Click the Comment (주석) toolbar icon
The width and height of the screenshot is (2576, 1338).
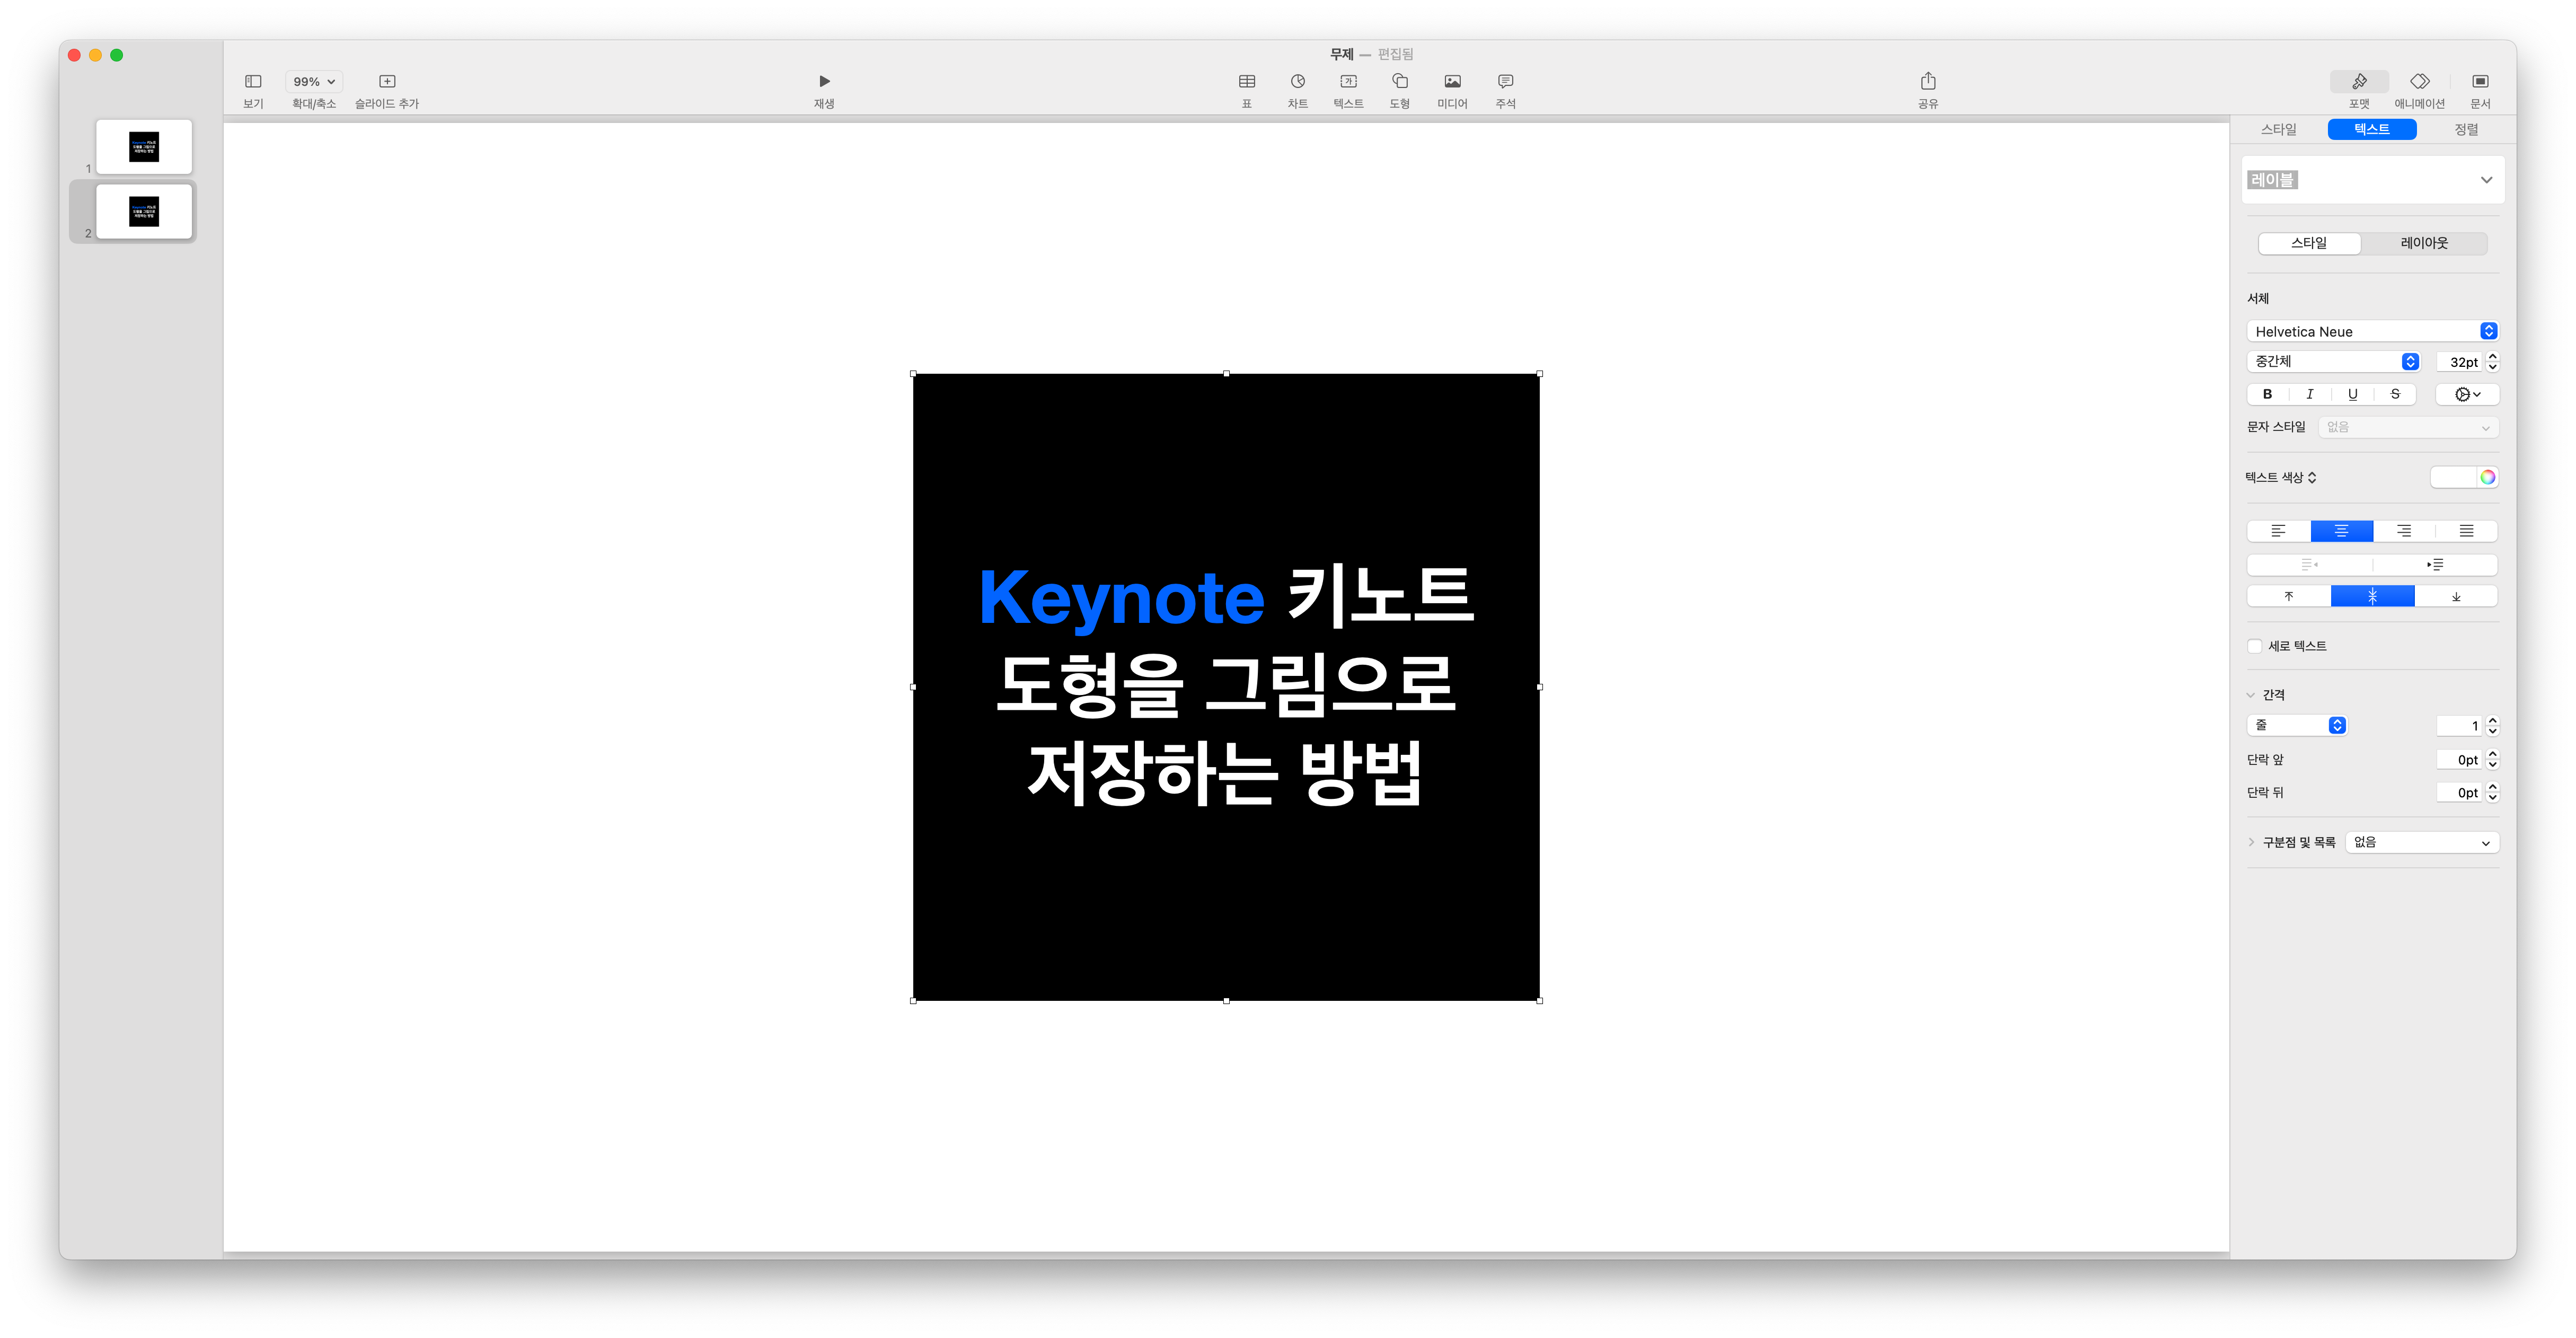(1505, 82)
